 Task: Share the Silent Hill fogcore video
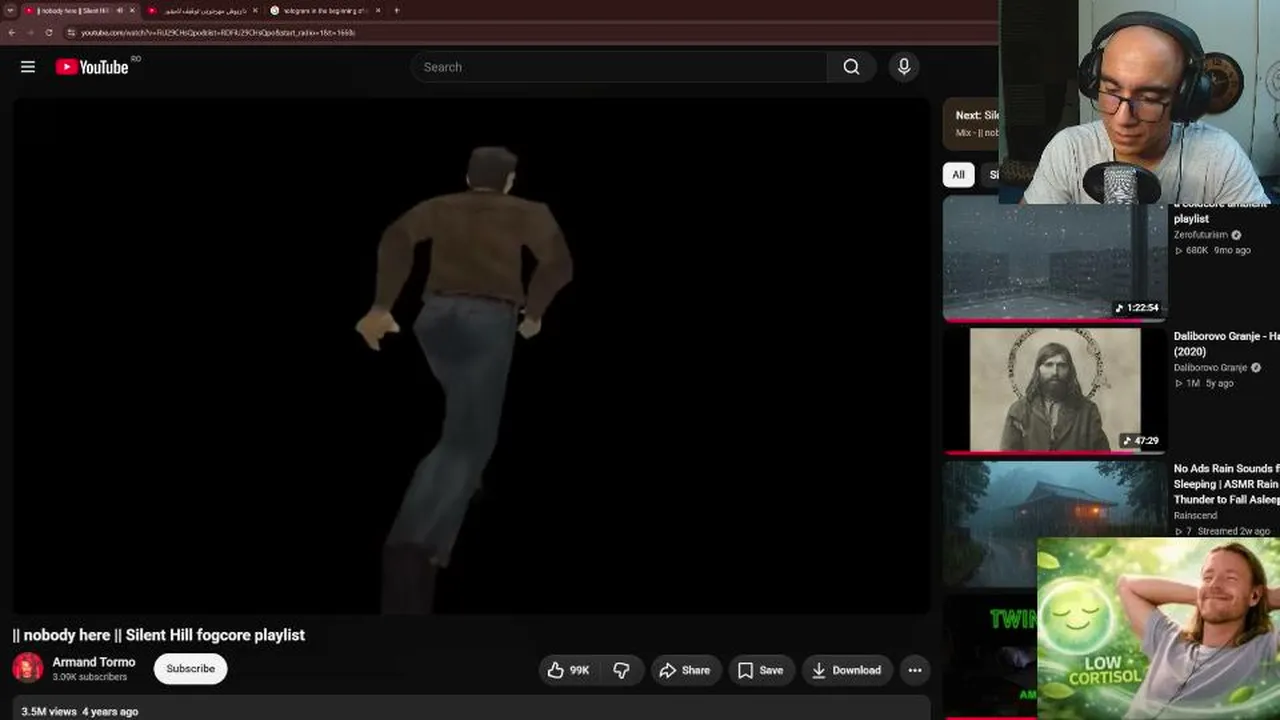tap(685, 670)
